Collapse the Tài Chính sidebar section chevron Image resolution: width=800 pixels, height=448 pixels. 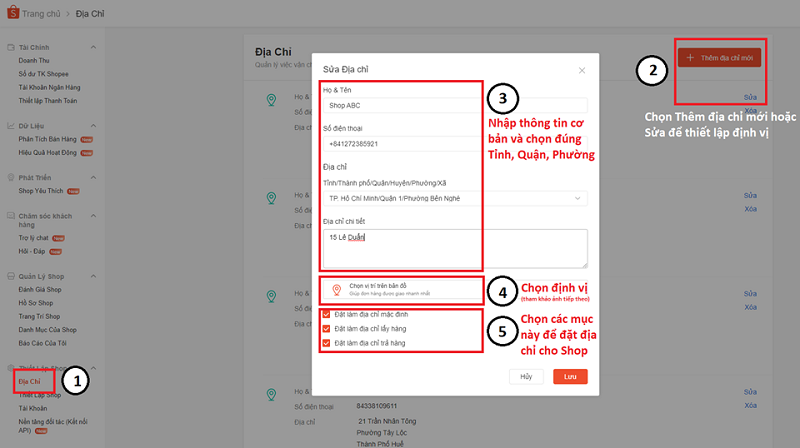click(x=93, y=47)
